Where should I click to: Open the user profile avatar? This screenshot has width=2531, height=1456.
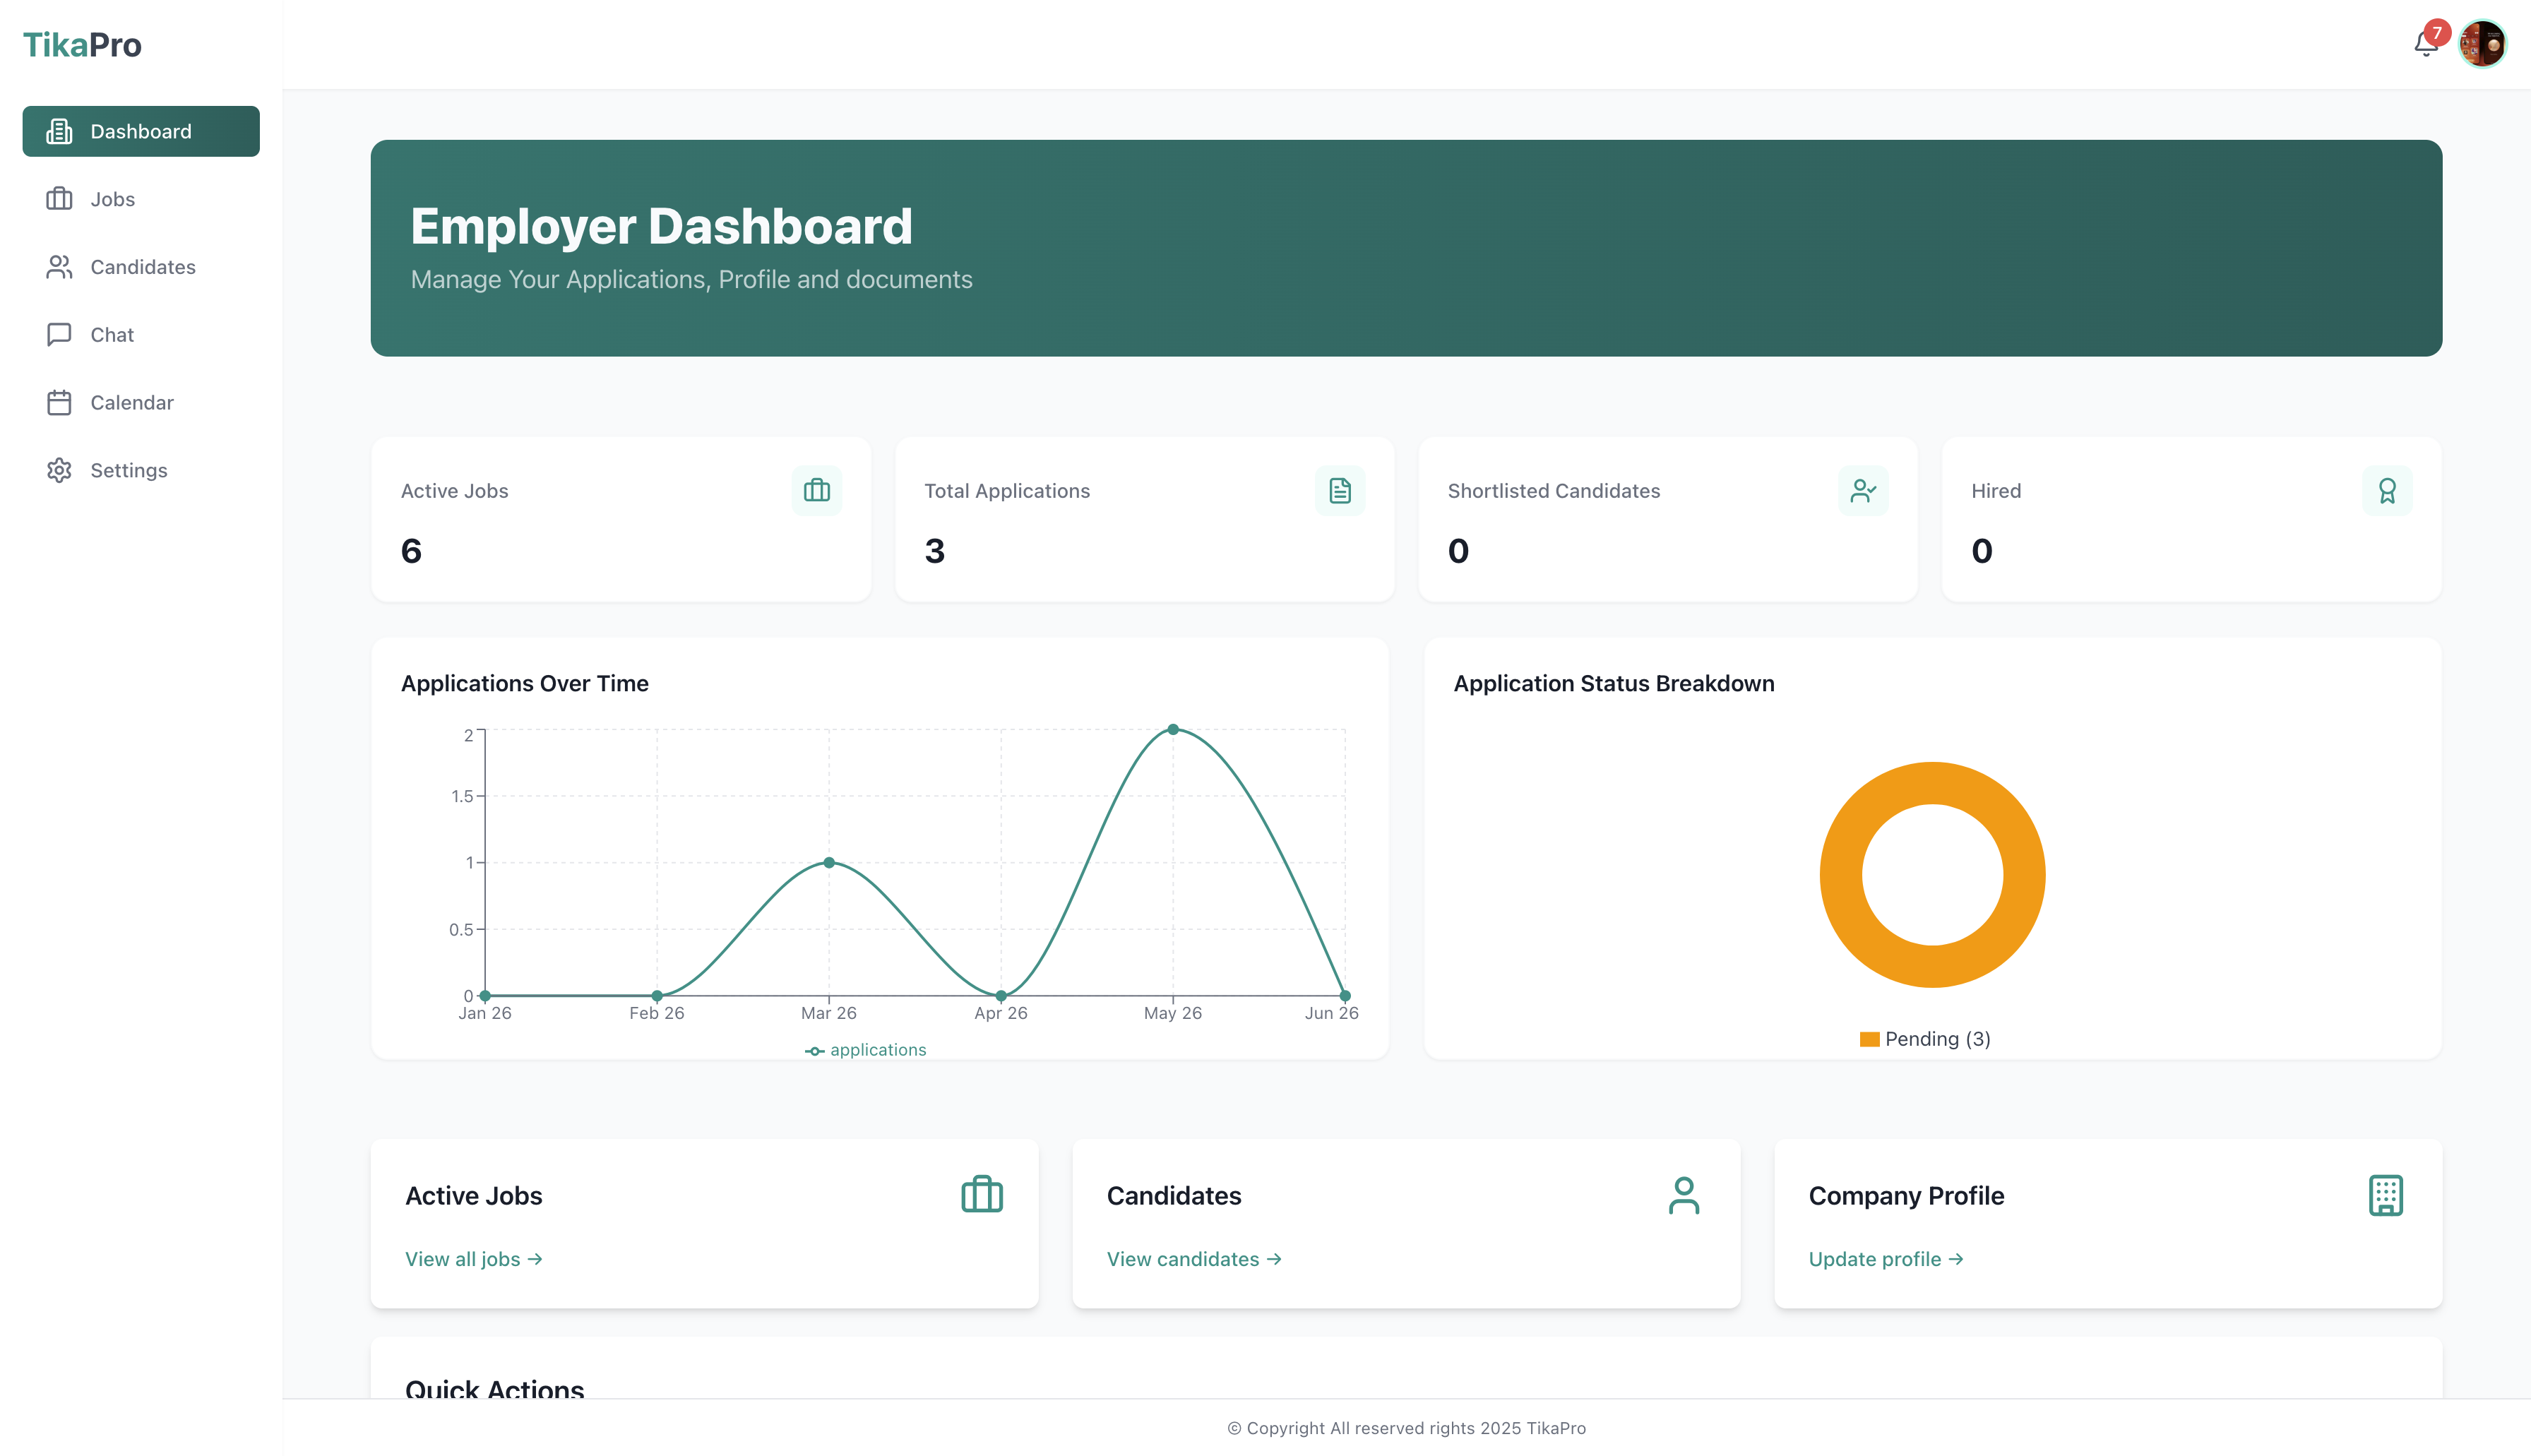pyautogui.click(x=2483, y=45)
